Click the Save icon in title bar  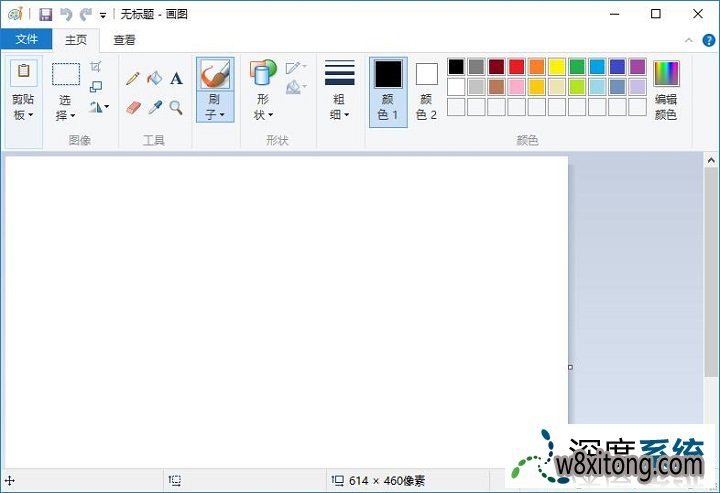pyautogui.click(x=45, y=14)
